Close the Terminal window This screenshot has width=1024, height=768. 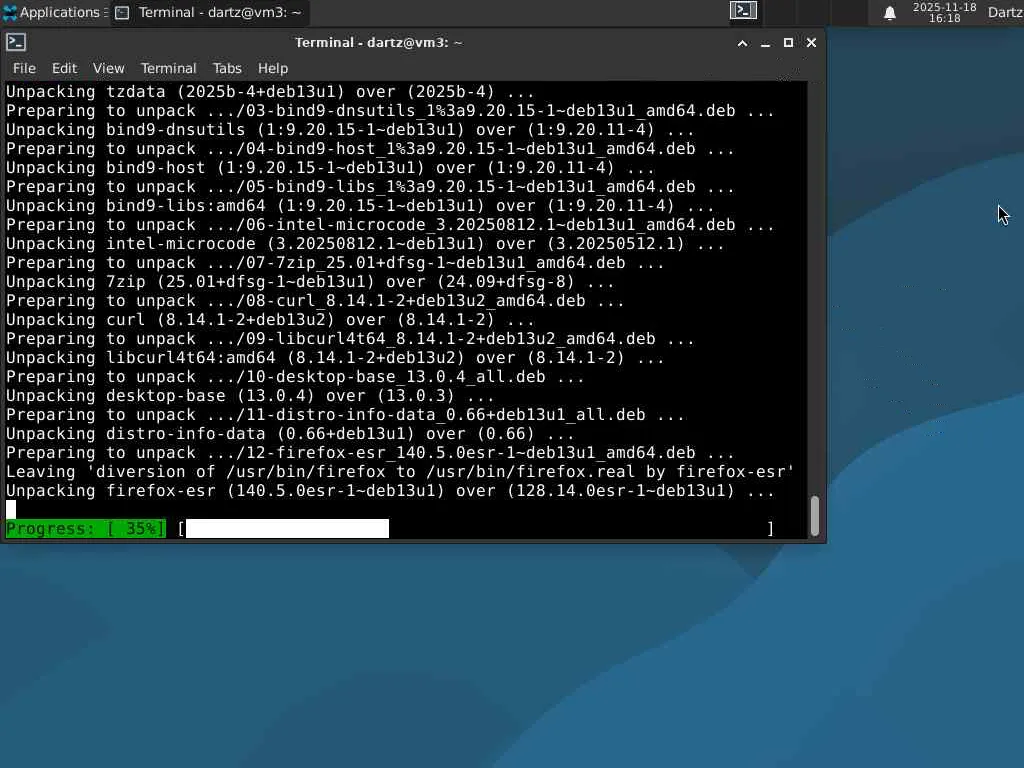(x=811, y=42)
